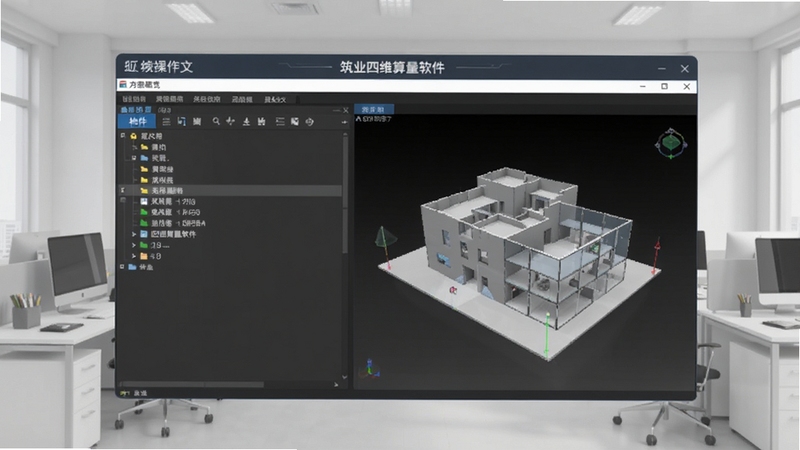Expand the arrow beside the green folder above the orange one
800x450 pixels.
134,245
